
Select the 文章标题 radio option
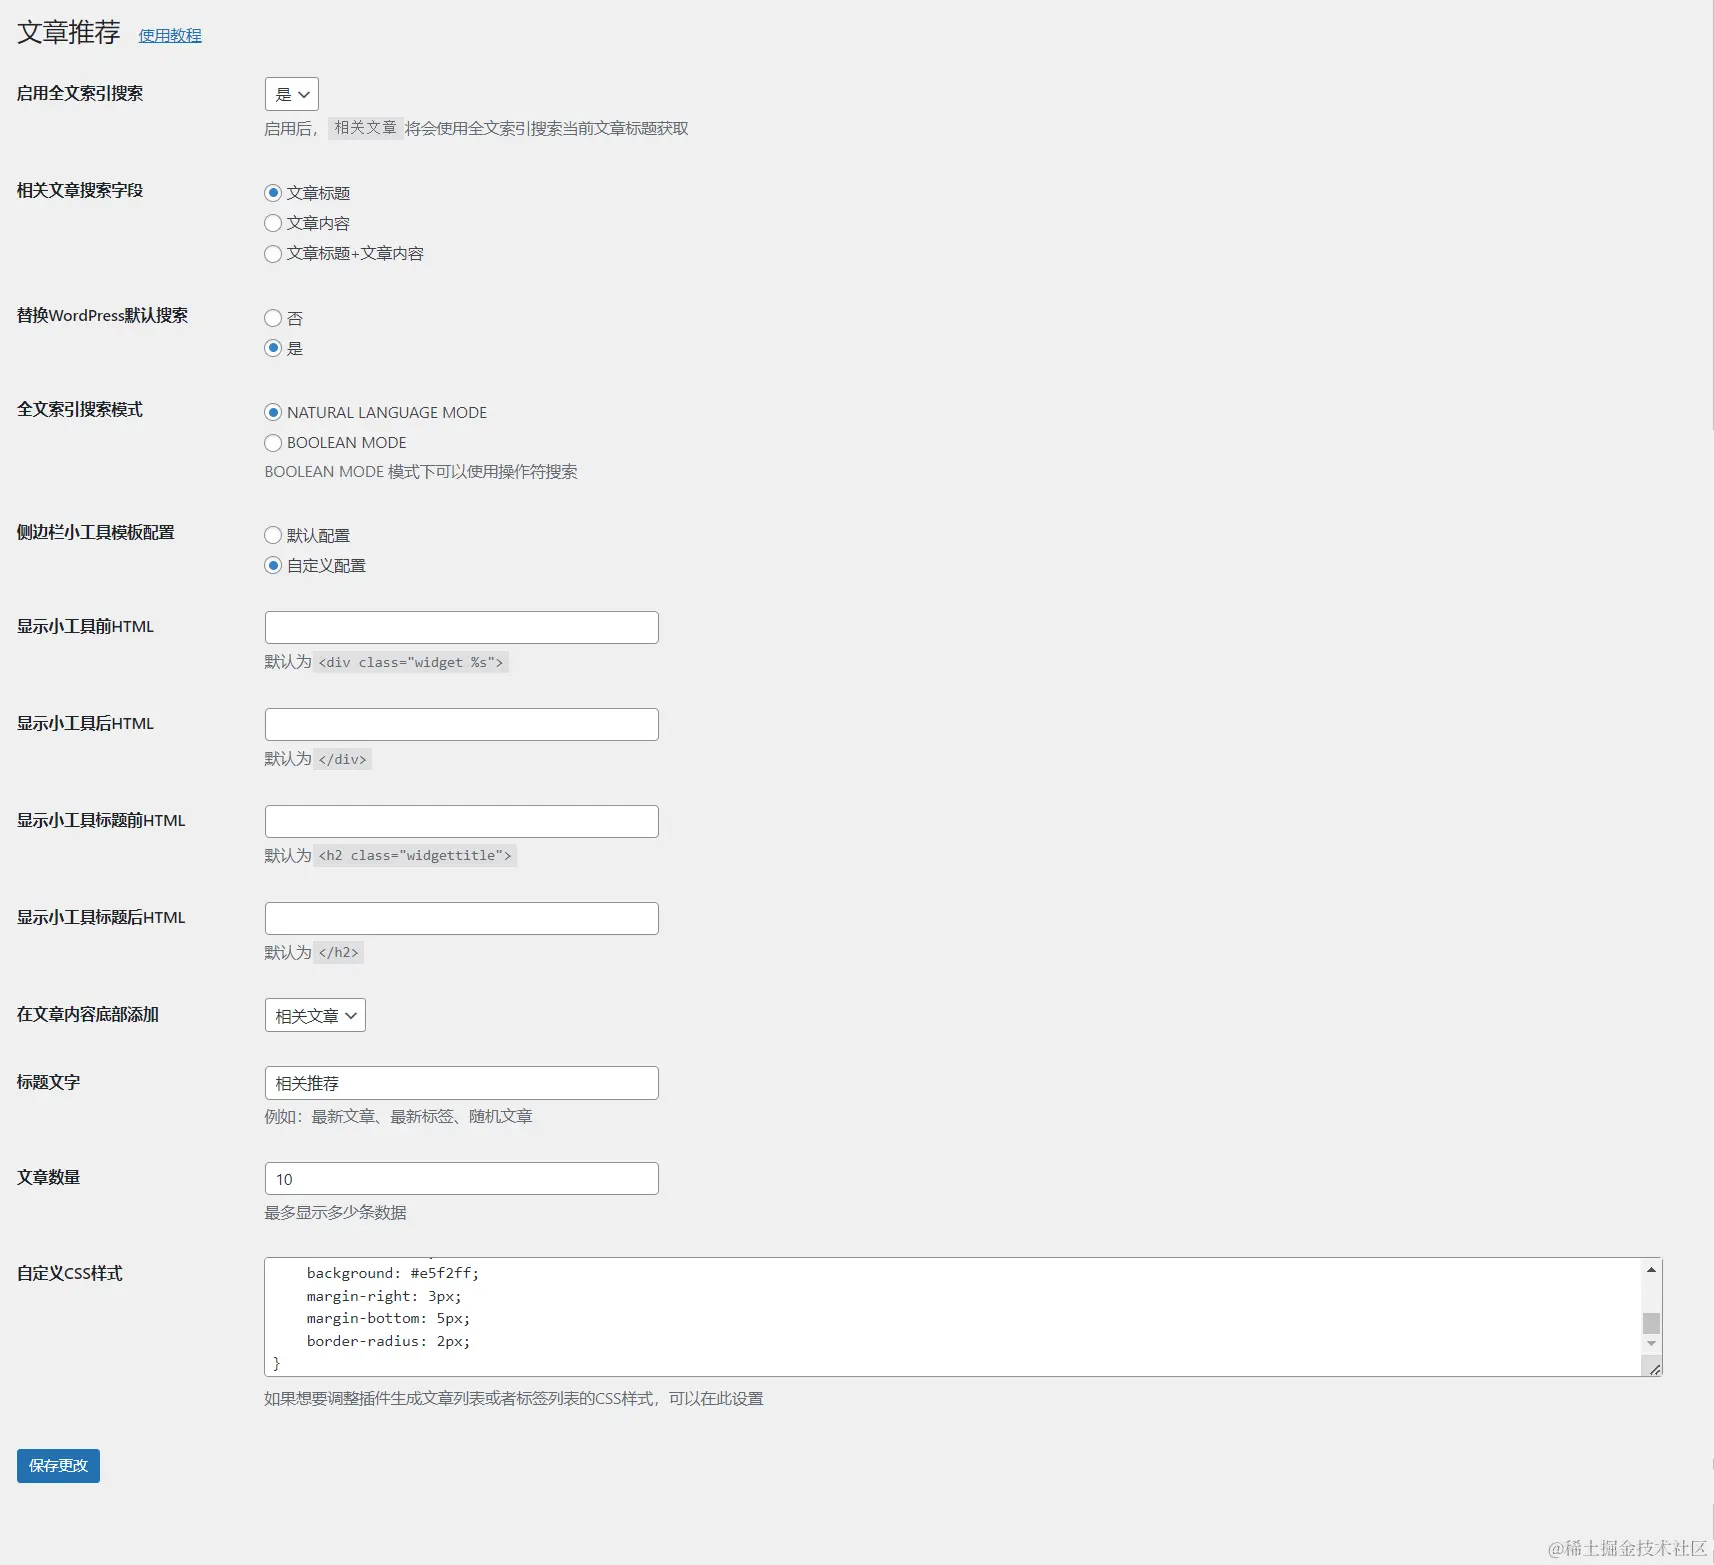[273, 193]
